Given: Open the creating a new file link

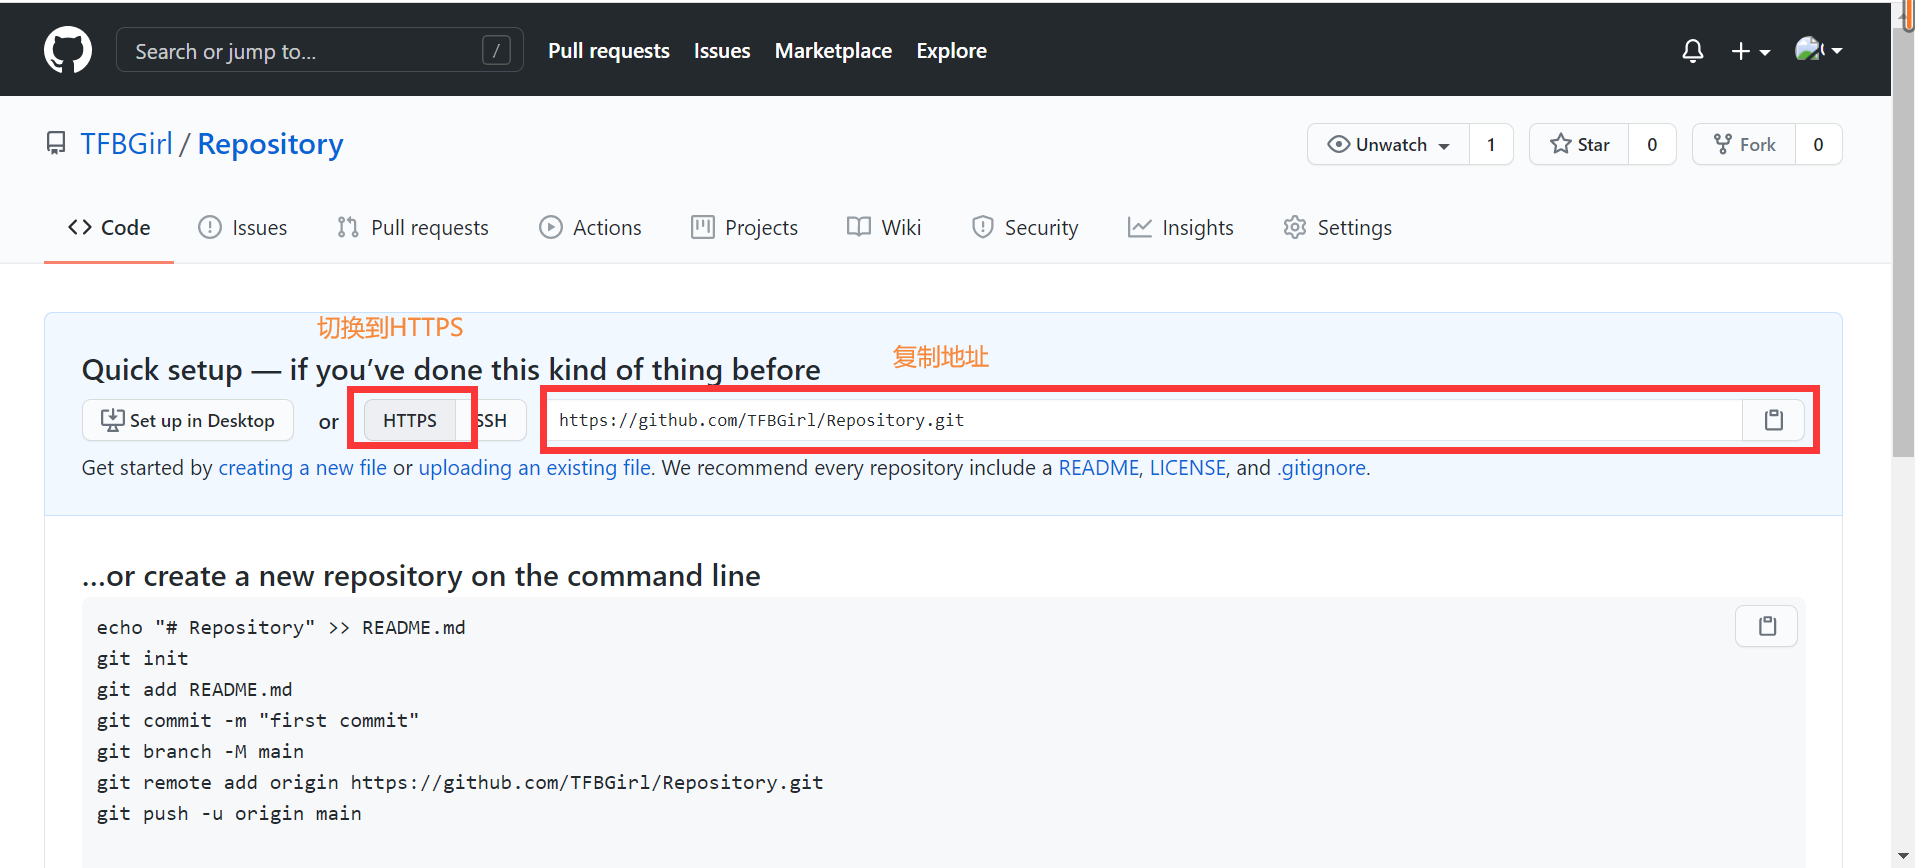Looking at the screenshot, I should tap(302, 468).
